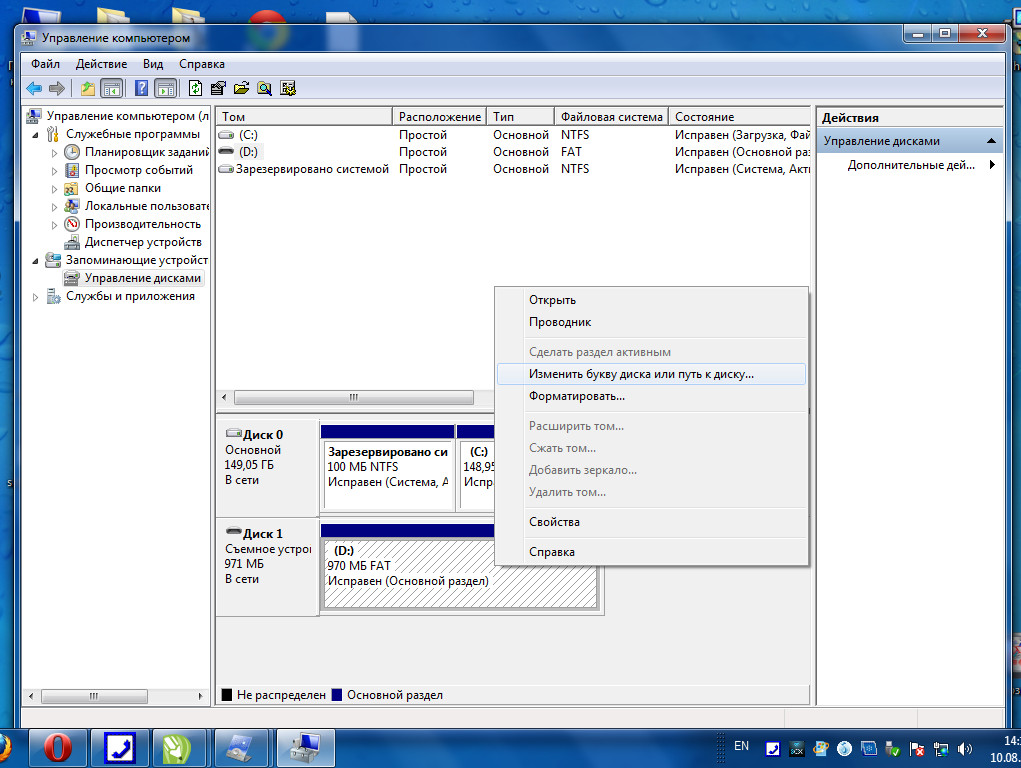Click the Файловая система column header
1021x768 pixels.
[611, 117]
